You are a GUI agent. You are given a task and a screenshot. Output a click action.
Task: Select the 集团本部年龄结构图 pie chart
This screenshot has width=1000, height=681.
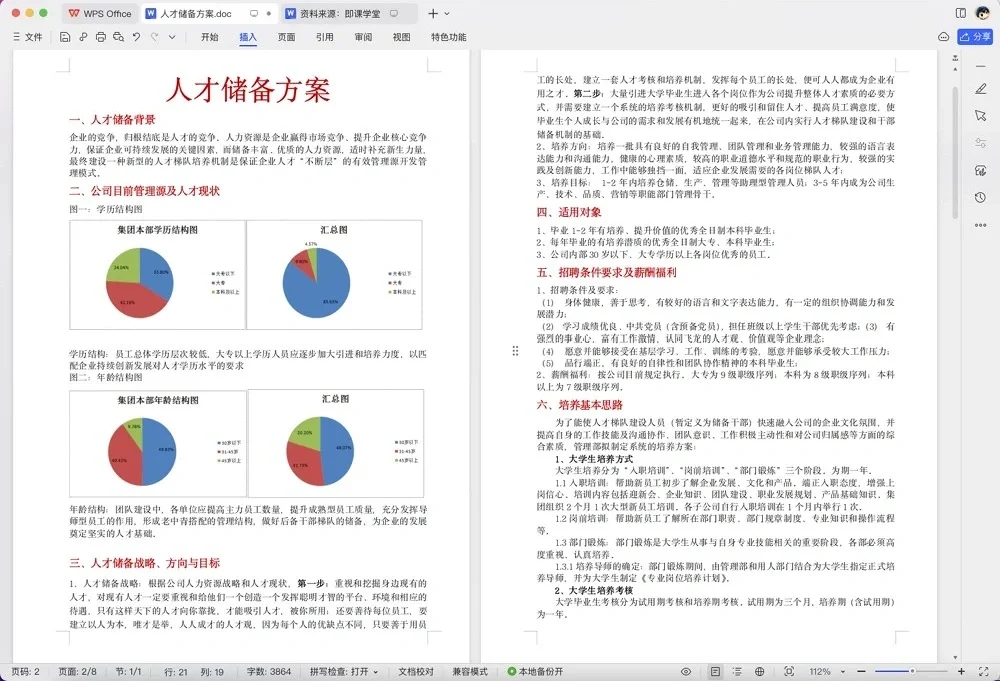(x=158, y=444)
